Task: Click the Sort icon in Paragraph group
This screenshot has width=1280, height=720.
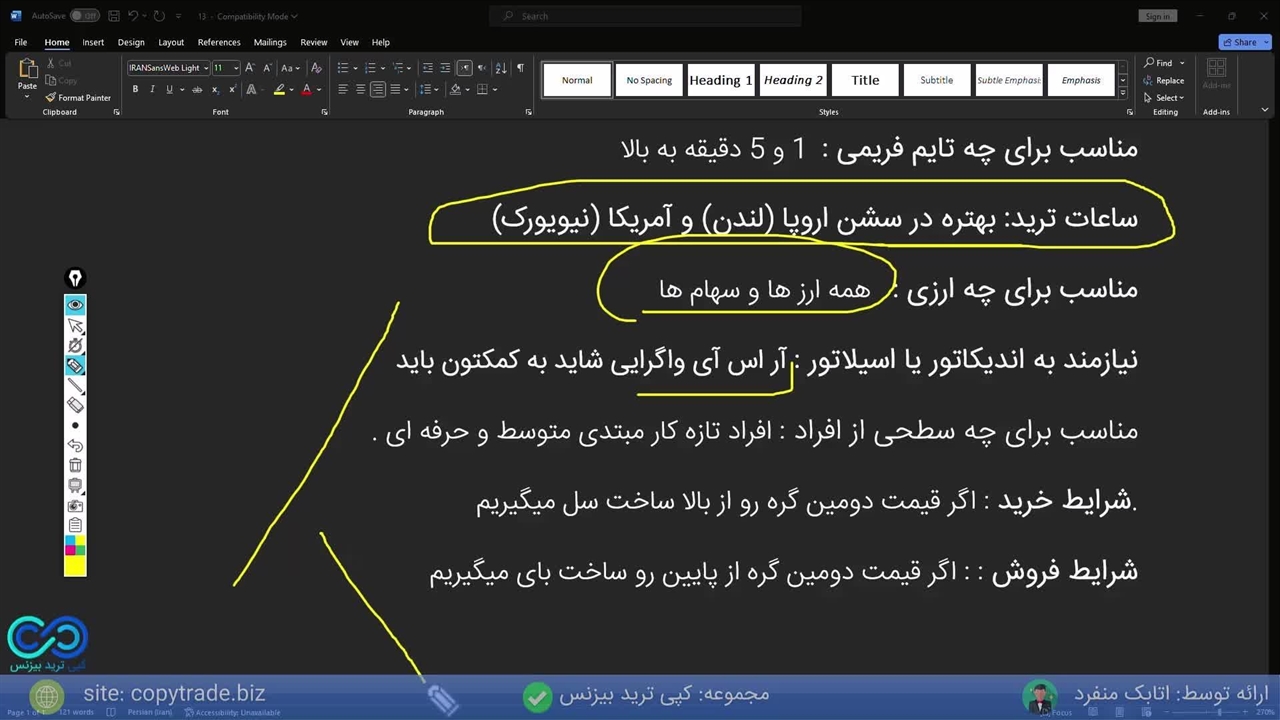Action: point(502,68)
